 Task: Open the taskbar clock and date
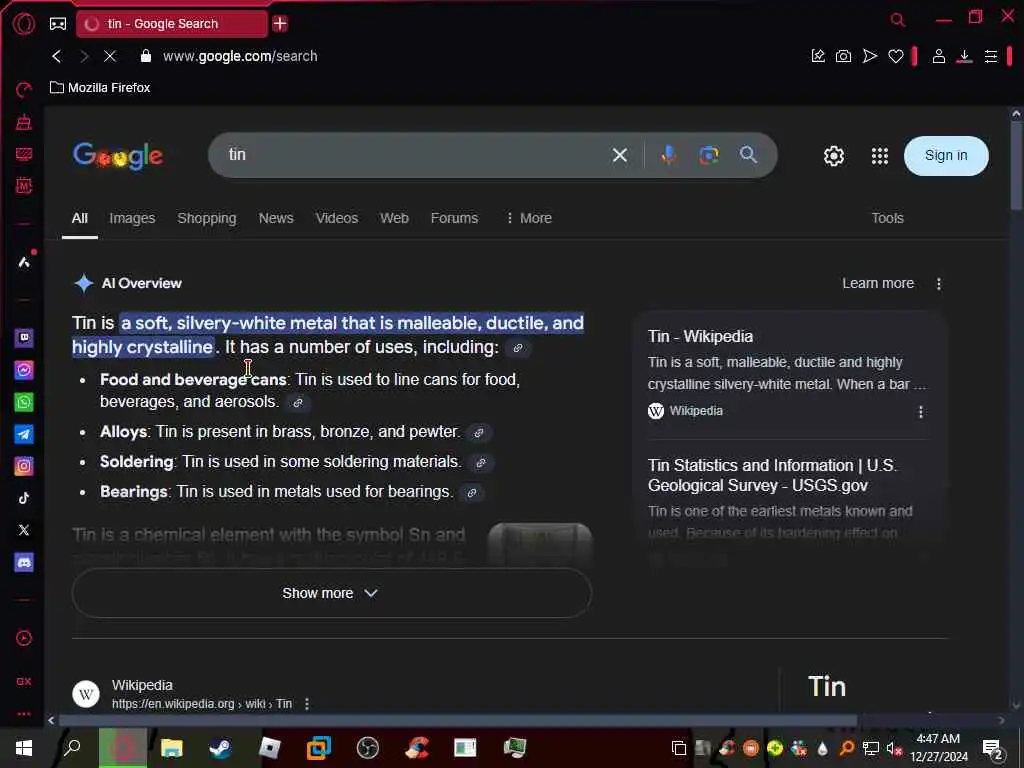coord(938,748)
